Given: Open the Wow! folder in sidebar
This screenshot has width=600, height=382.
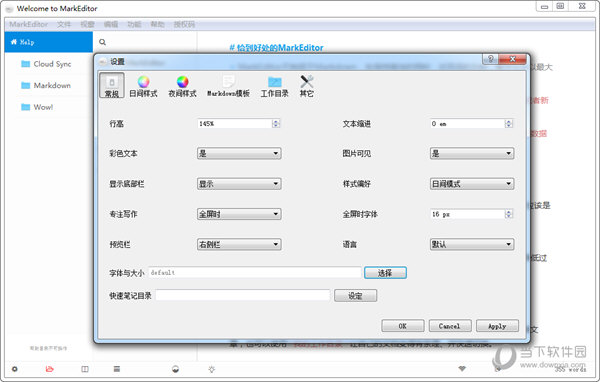Looking at the screenshot, I should coord(37,107).
